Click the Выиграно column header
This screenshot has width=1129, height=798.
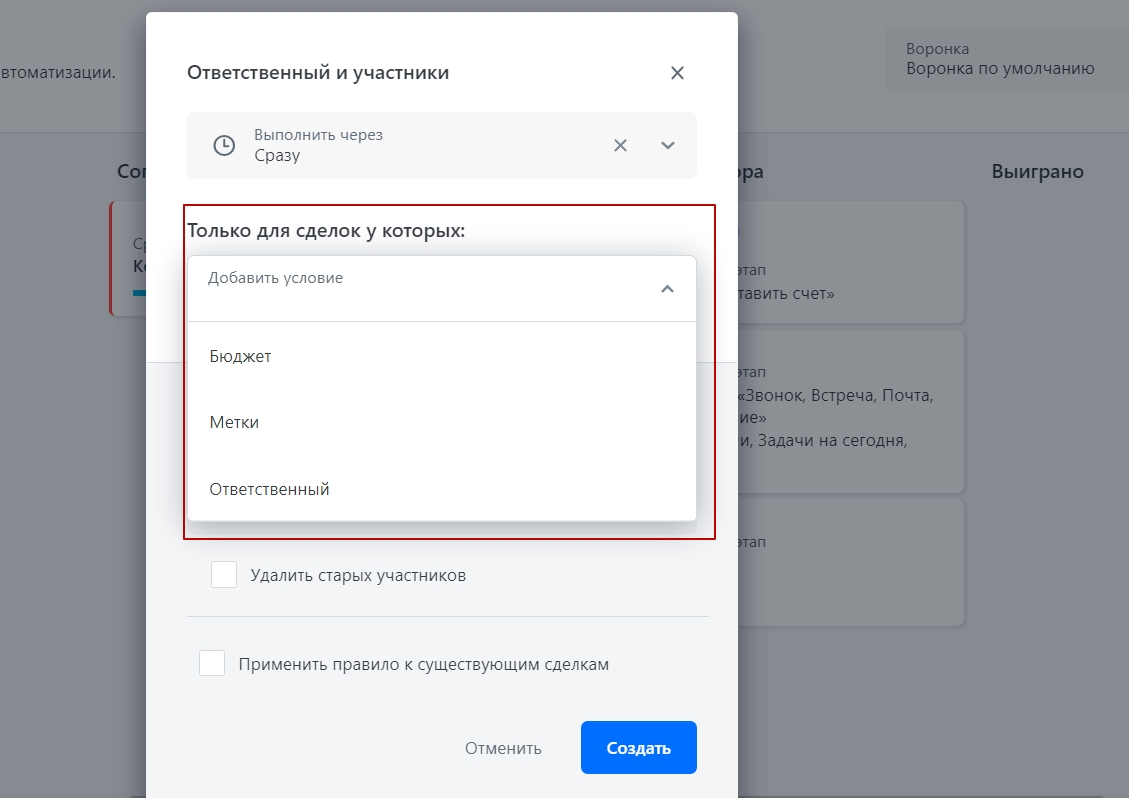pos(1037,171)
